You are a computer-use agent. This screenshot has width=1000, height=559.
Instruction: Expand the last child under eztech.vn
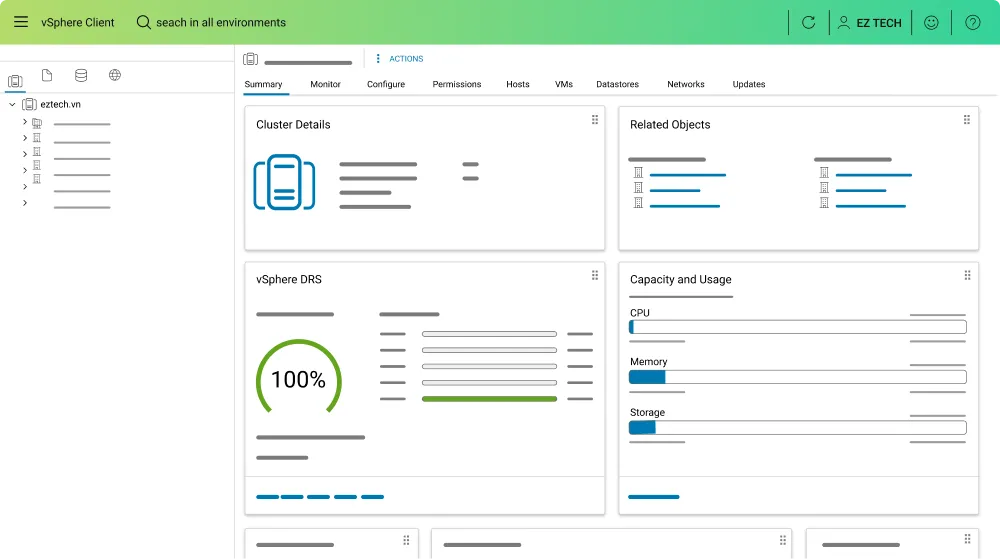click(x=25, y=203)
